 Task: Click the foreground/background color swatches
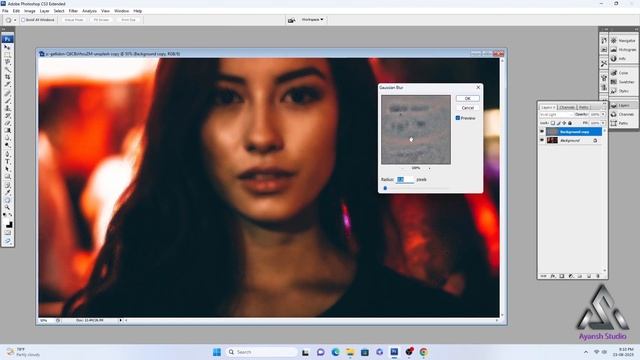coord(8,224)
